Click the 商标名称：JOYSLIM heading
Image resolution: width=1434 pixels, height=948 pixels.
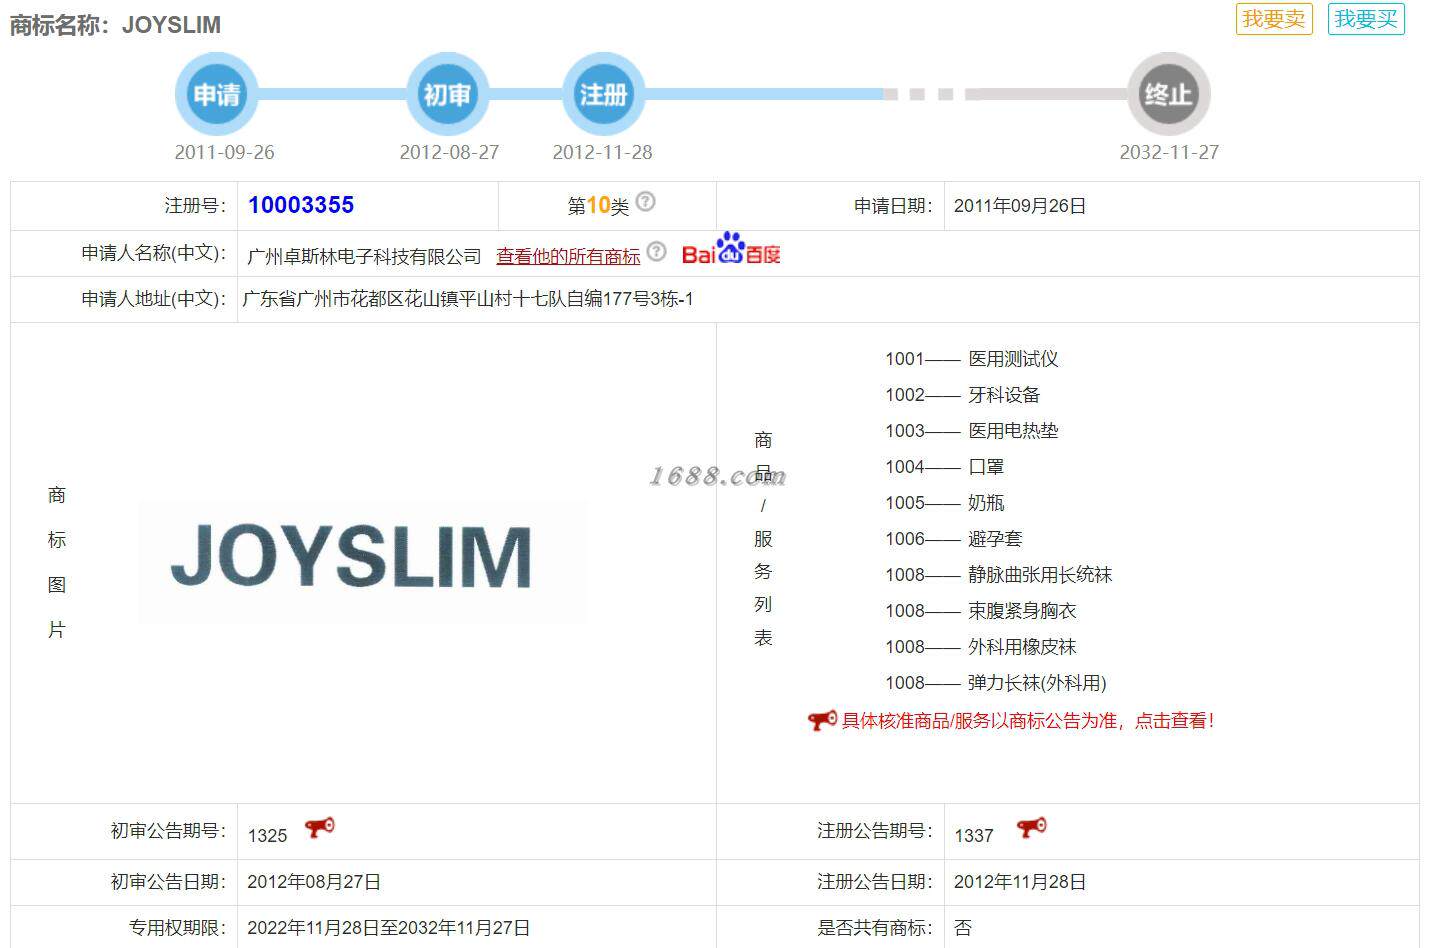(x=115, y=25)
